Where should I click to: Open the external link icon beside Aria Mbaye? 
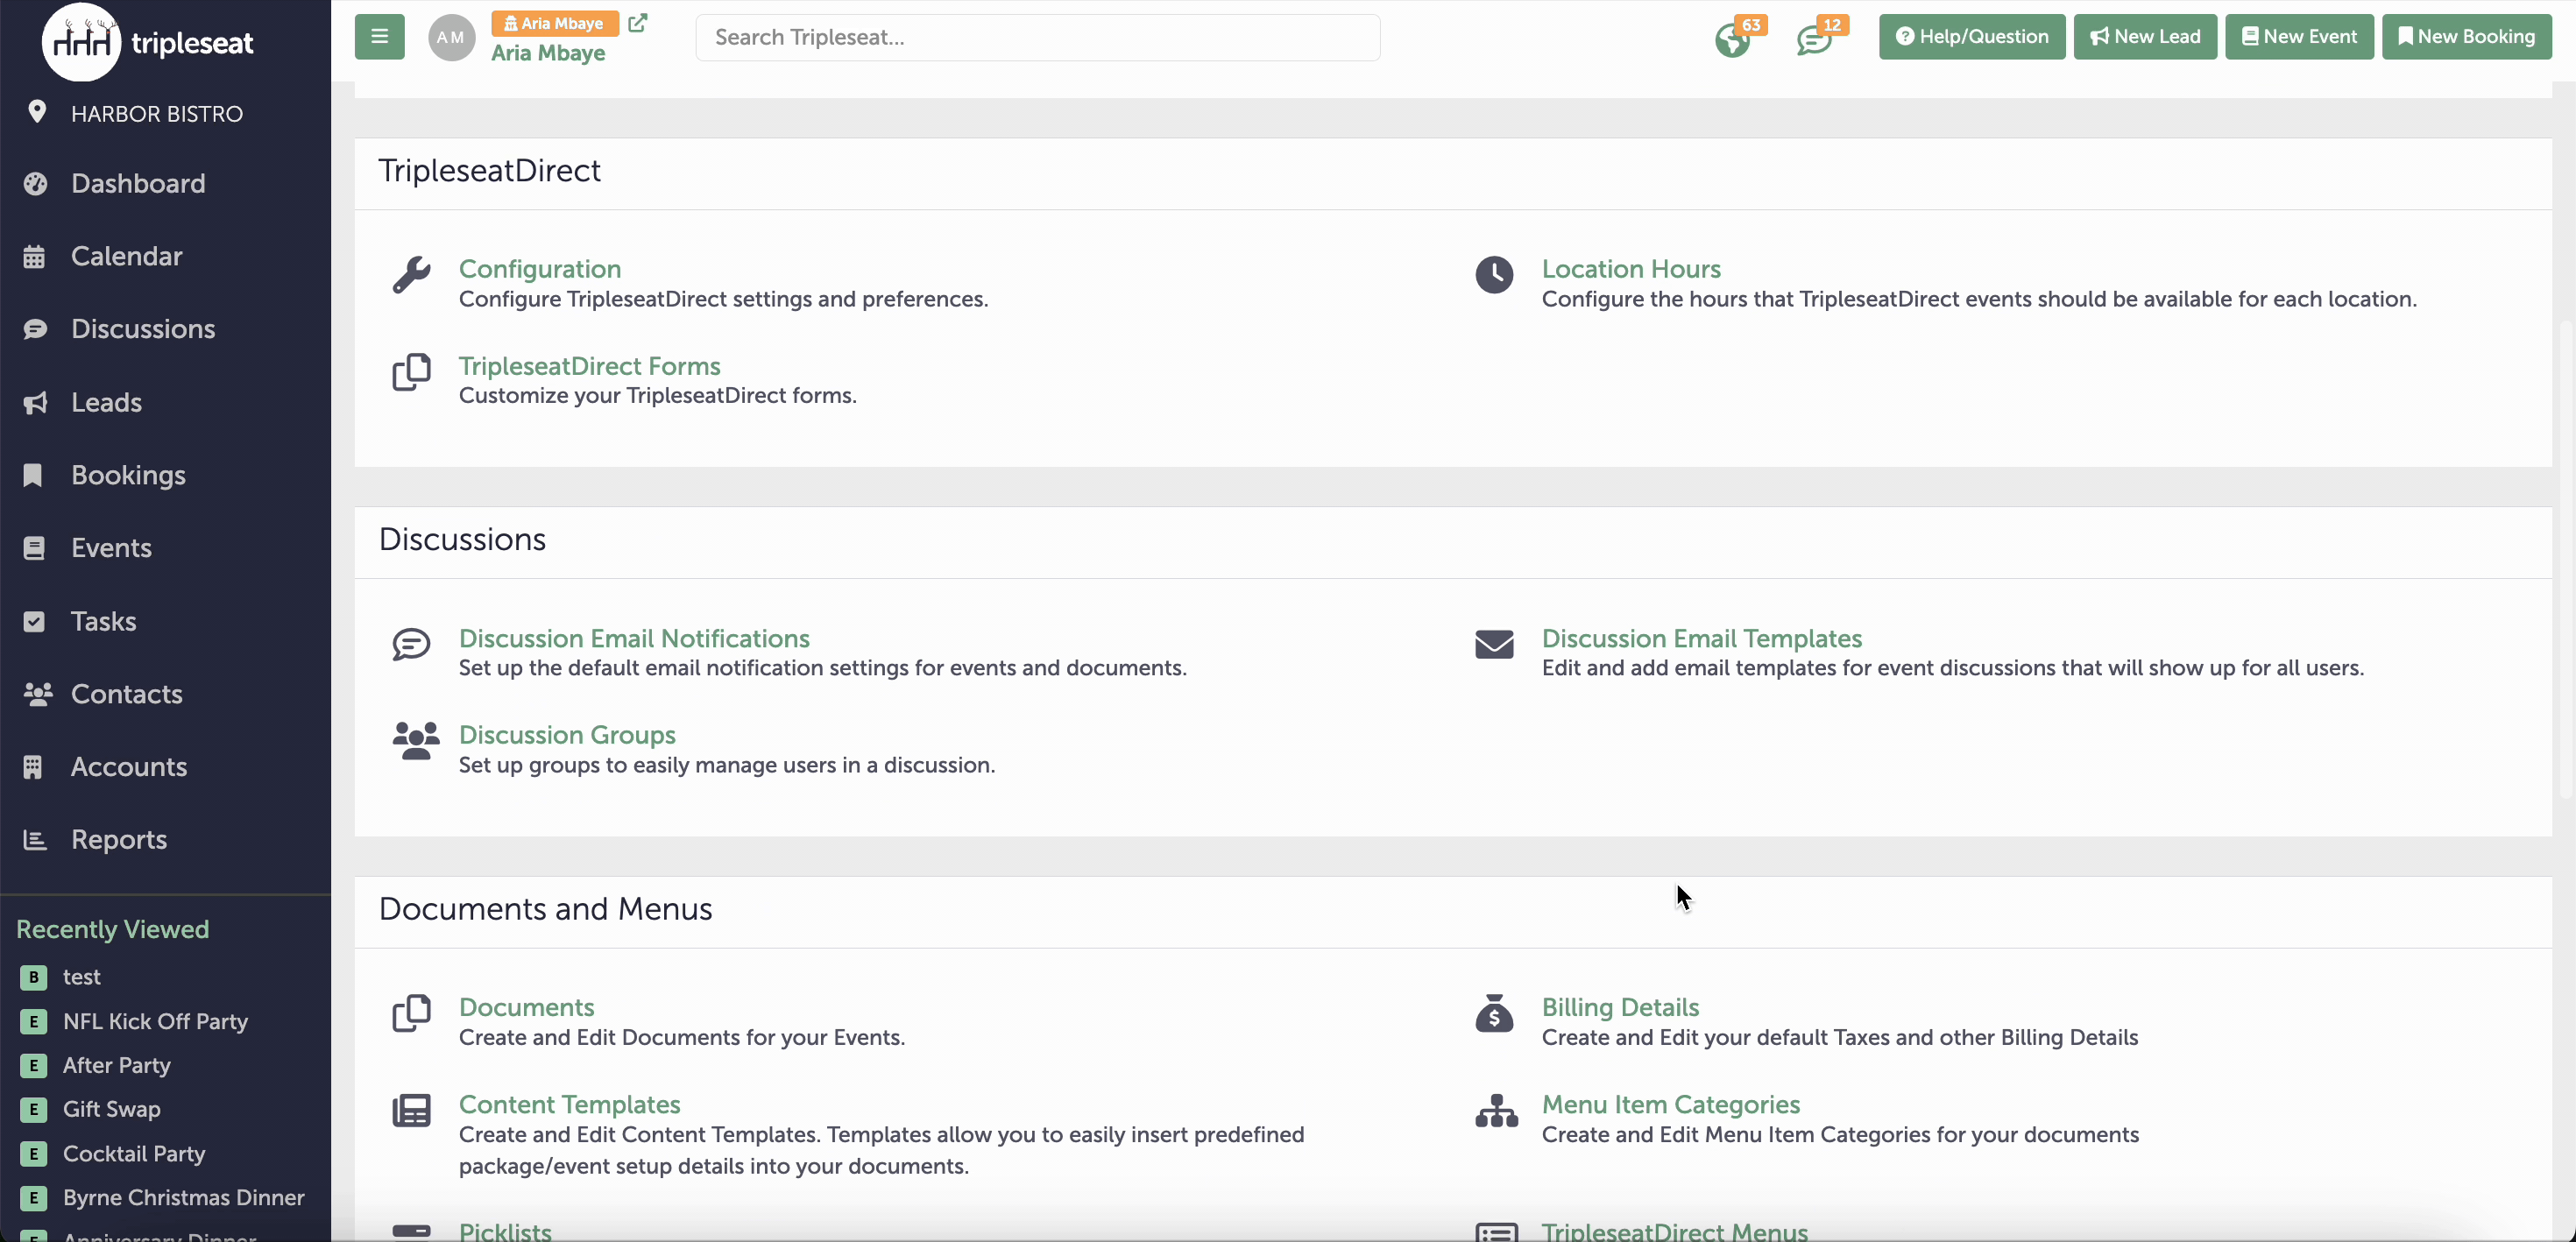[x=637, y=22]
